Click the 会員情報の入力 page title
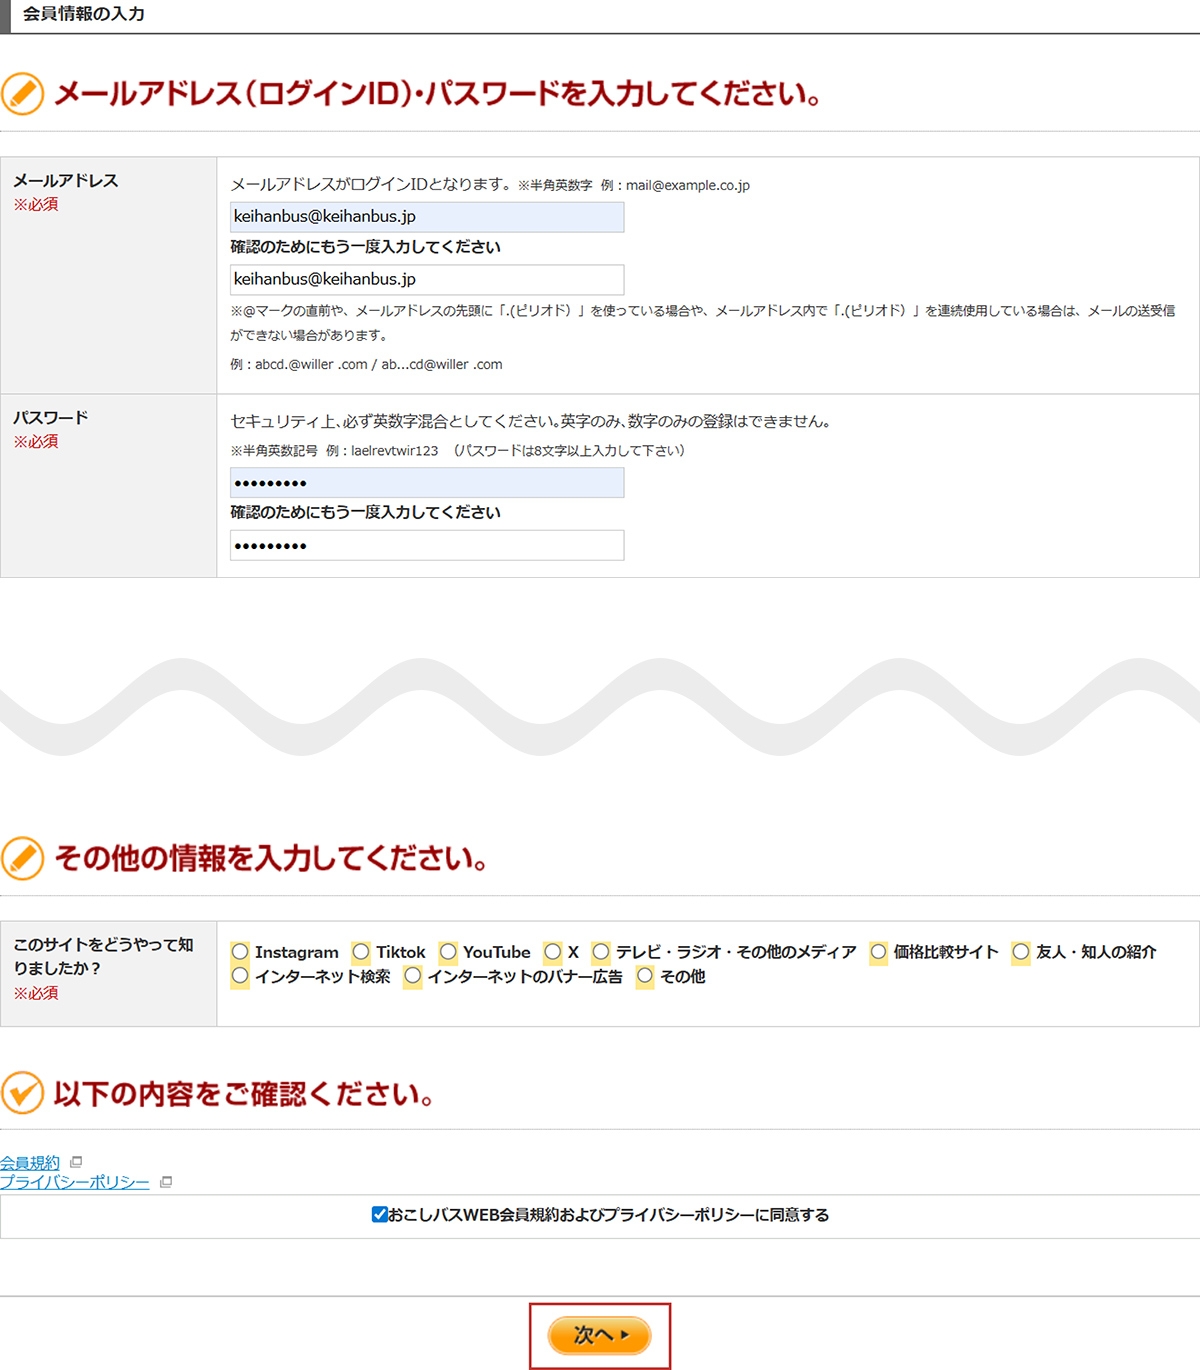Screen dimensions: 1200x1370 (x=84, y=14)
